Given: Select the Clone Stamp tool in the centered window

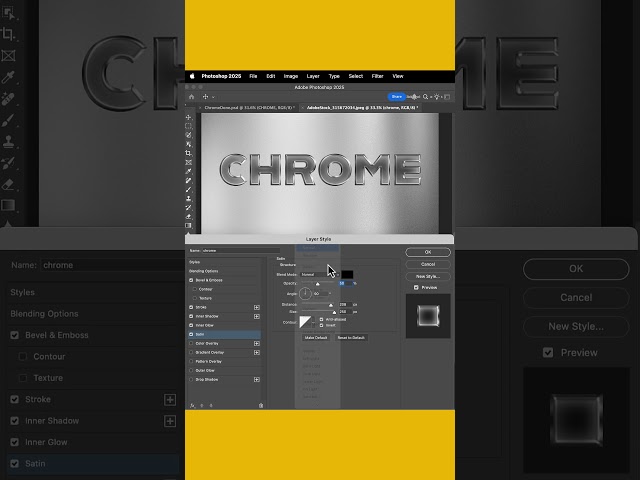Looking at the screenshot, I should [188, 198].
